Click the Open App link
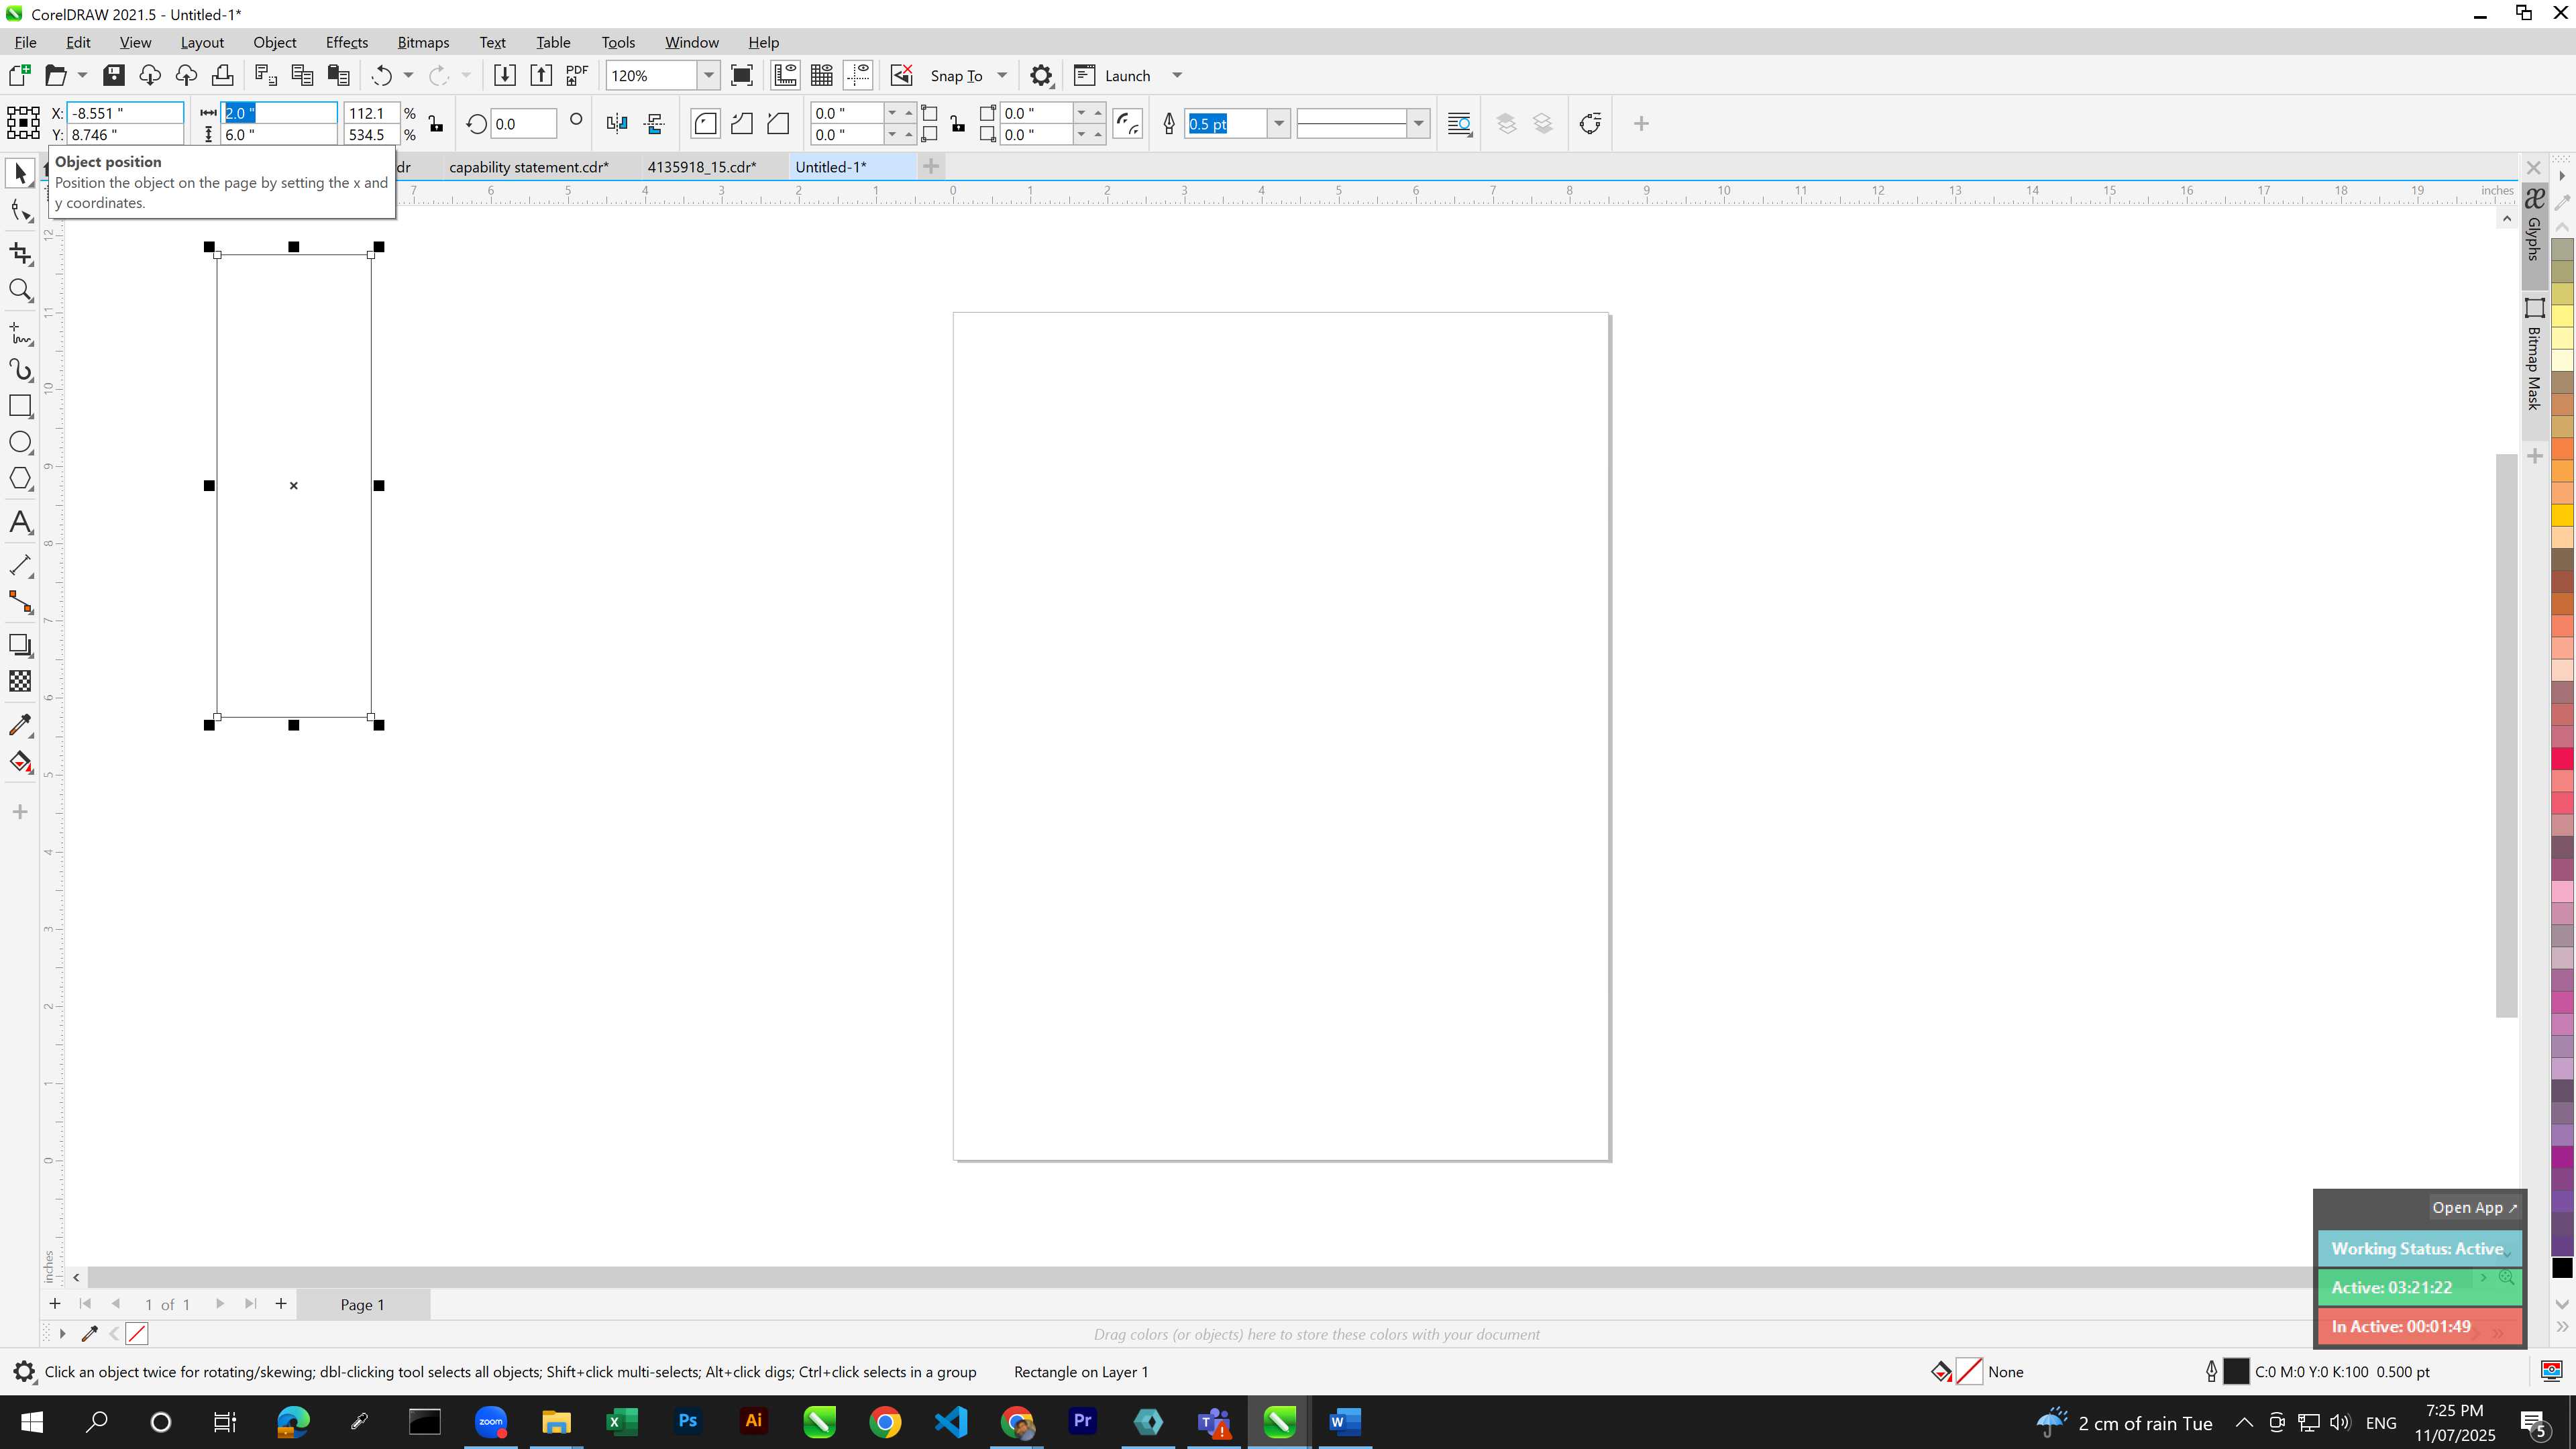 tap(2474, 1207)
